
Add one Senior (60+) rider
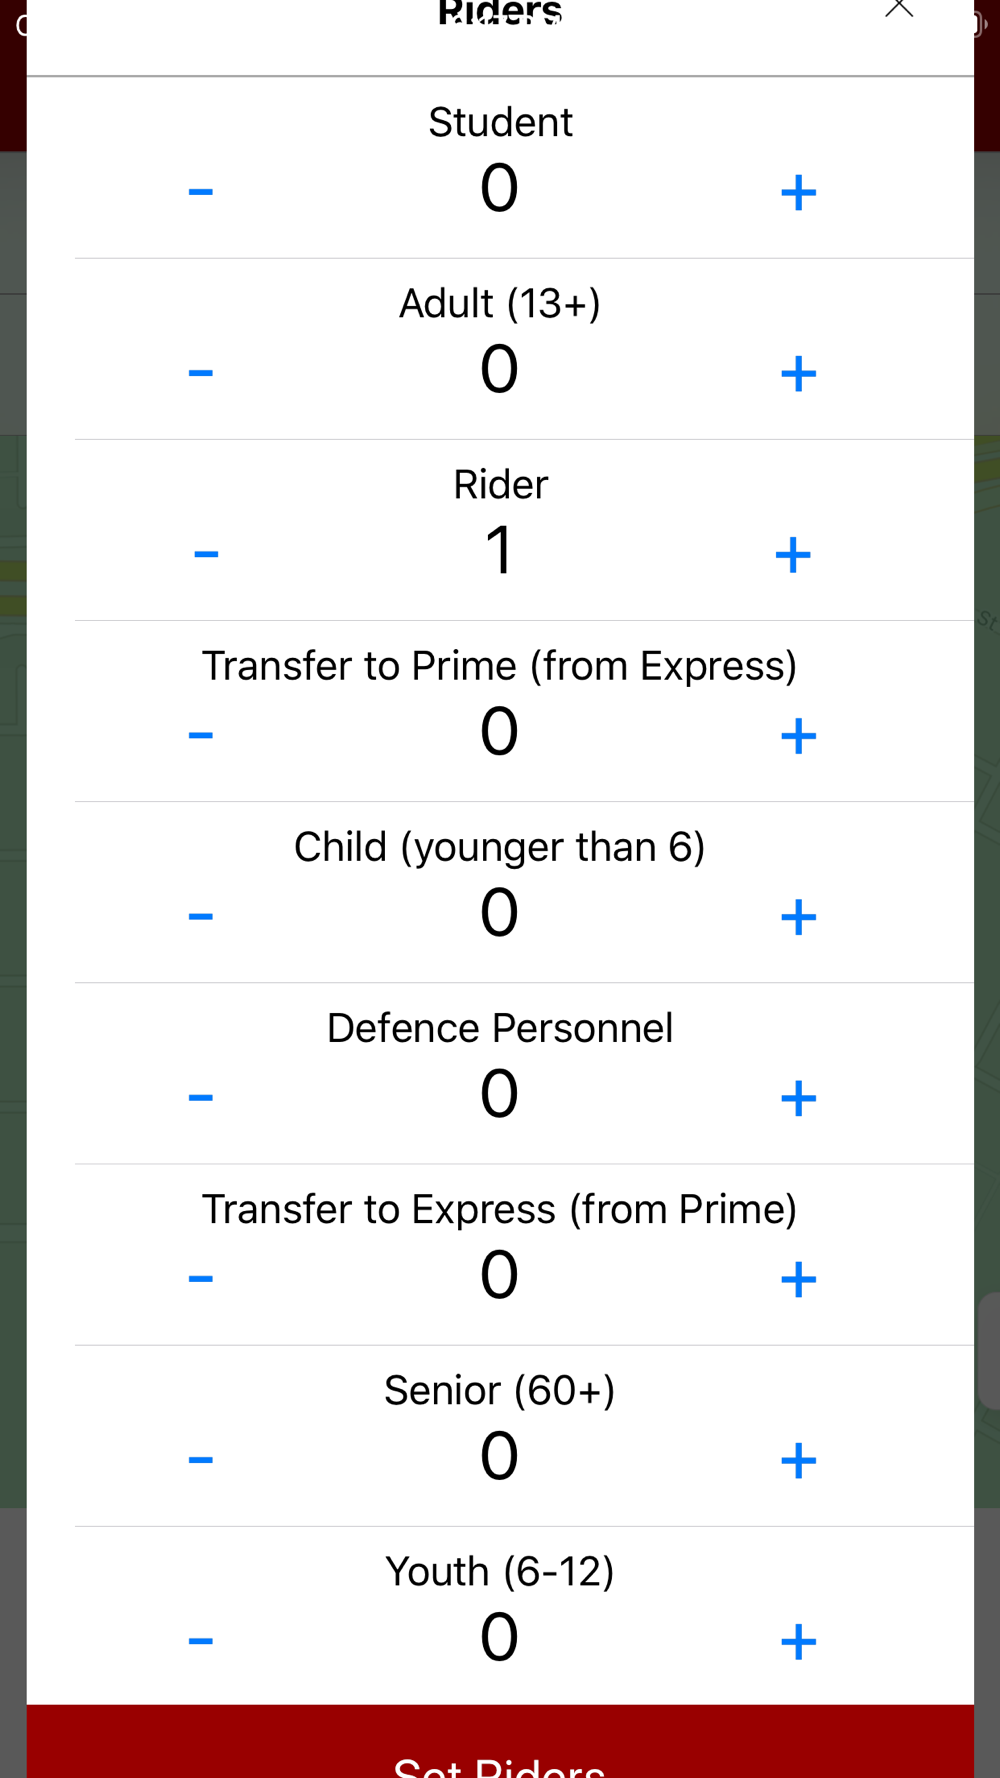(798, 1461)
